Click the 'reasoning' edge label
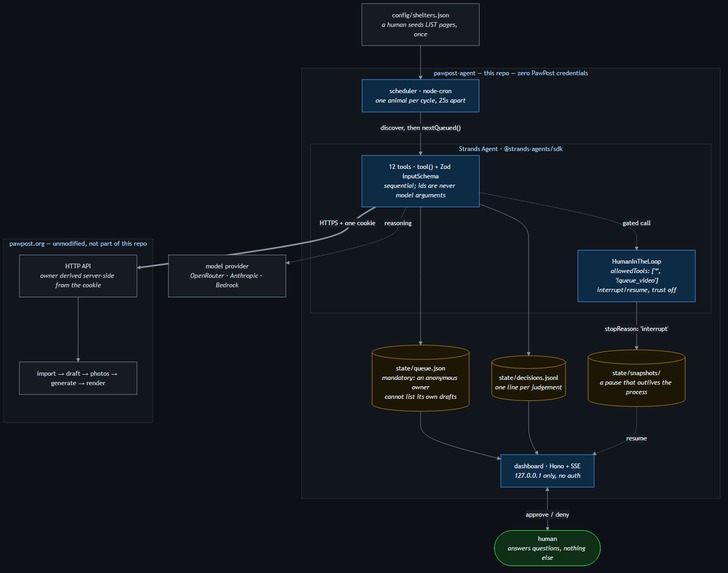The width and height of the screenshot is (728, 573). point(398,223)
